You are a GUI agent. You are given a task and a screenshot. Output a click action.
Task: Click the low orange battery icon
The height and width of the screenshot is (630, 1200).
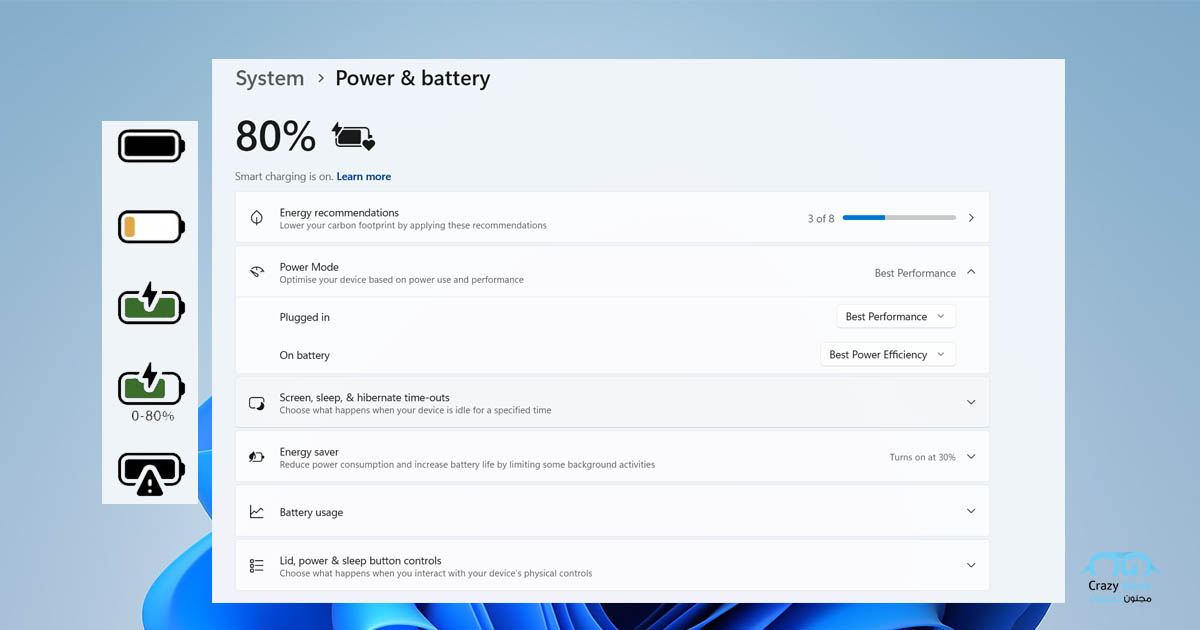click(x=151, y=227)
